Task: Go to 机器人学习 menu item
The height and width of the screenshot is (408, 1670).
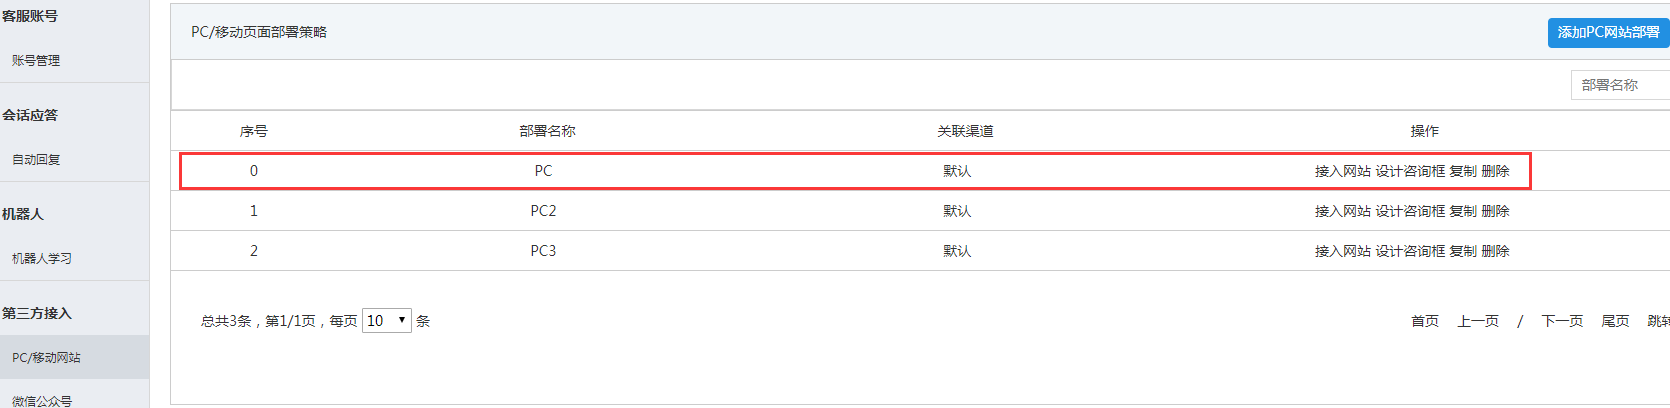Action: click(42, 258)
